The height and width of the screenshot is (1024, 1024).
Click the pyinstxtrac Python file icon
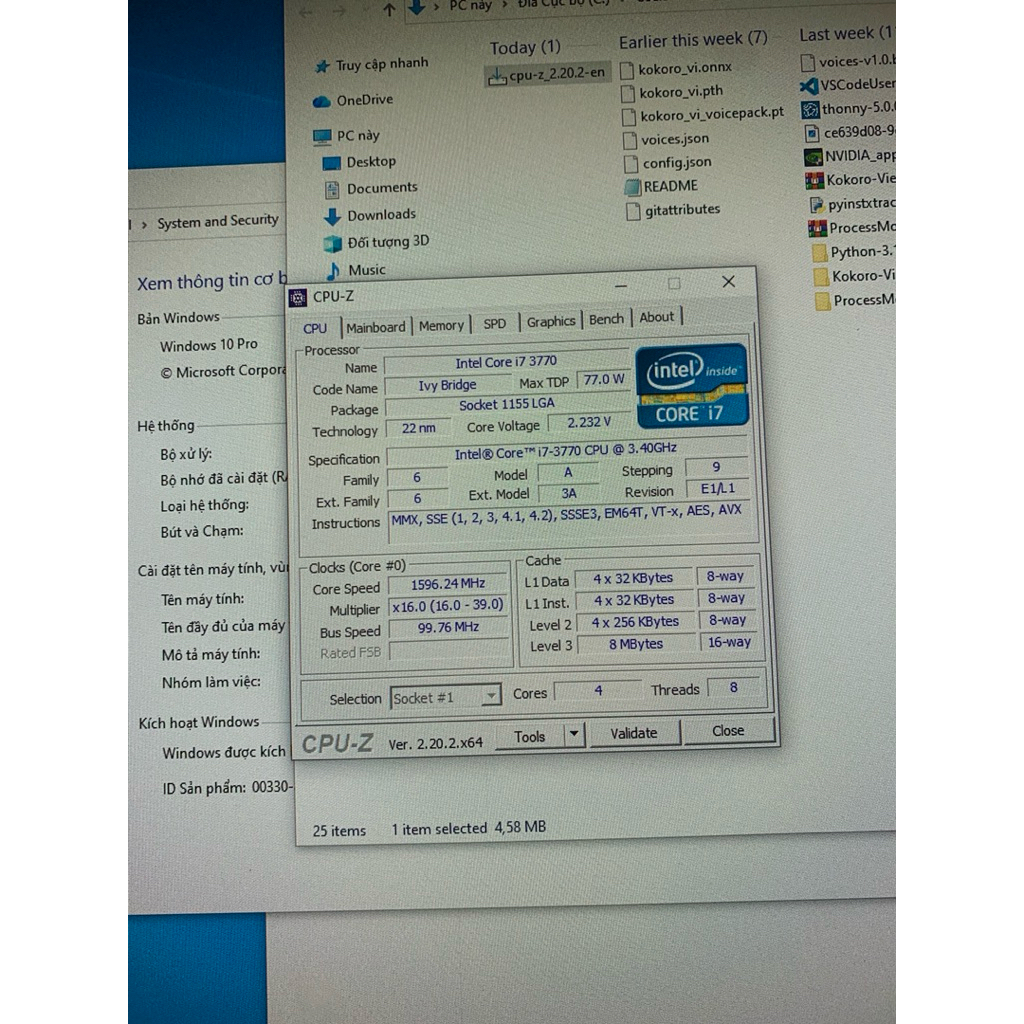tap(816, 205)
